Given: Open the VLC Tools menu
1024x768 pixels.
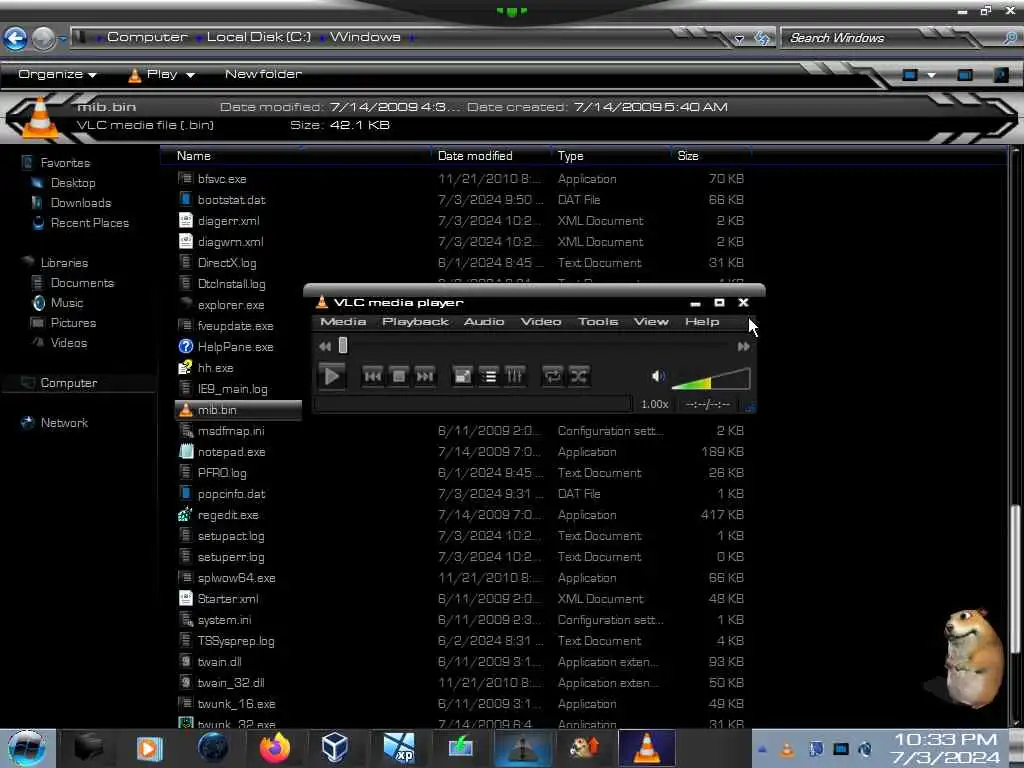Looking at the screenshot, I should coord(598,321).
